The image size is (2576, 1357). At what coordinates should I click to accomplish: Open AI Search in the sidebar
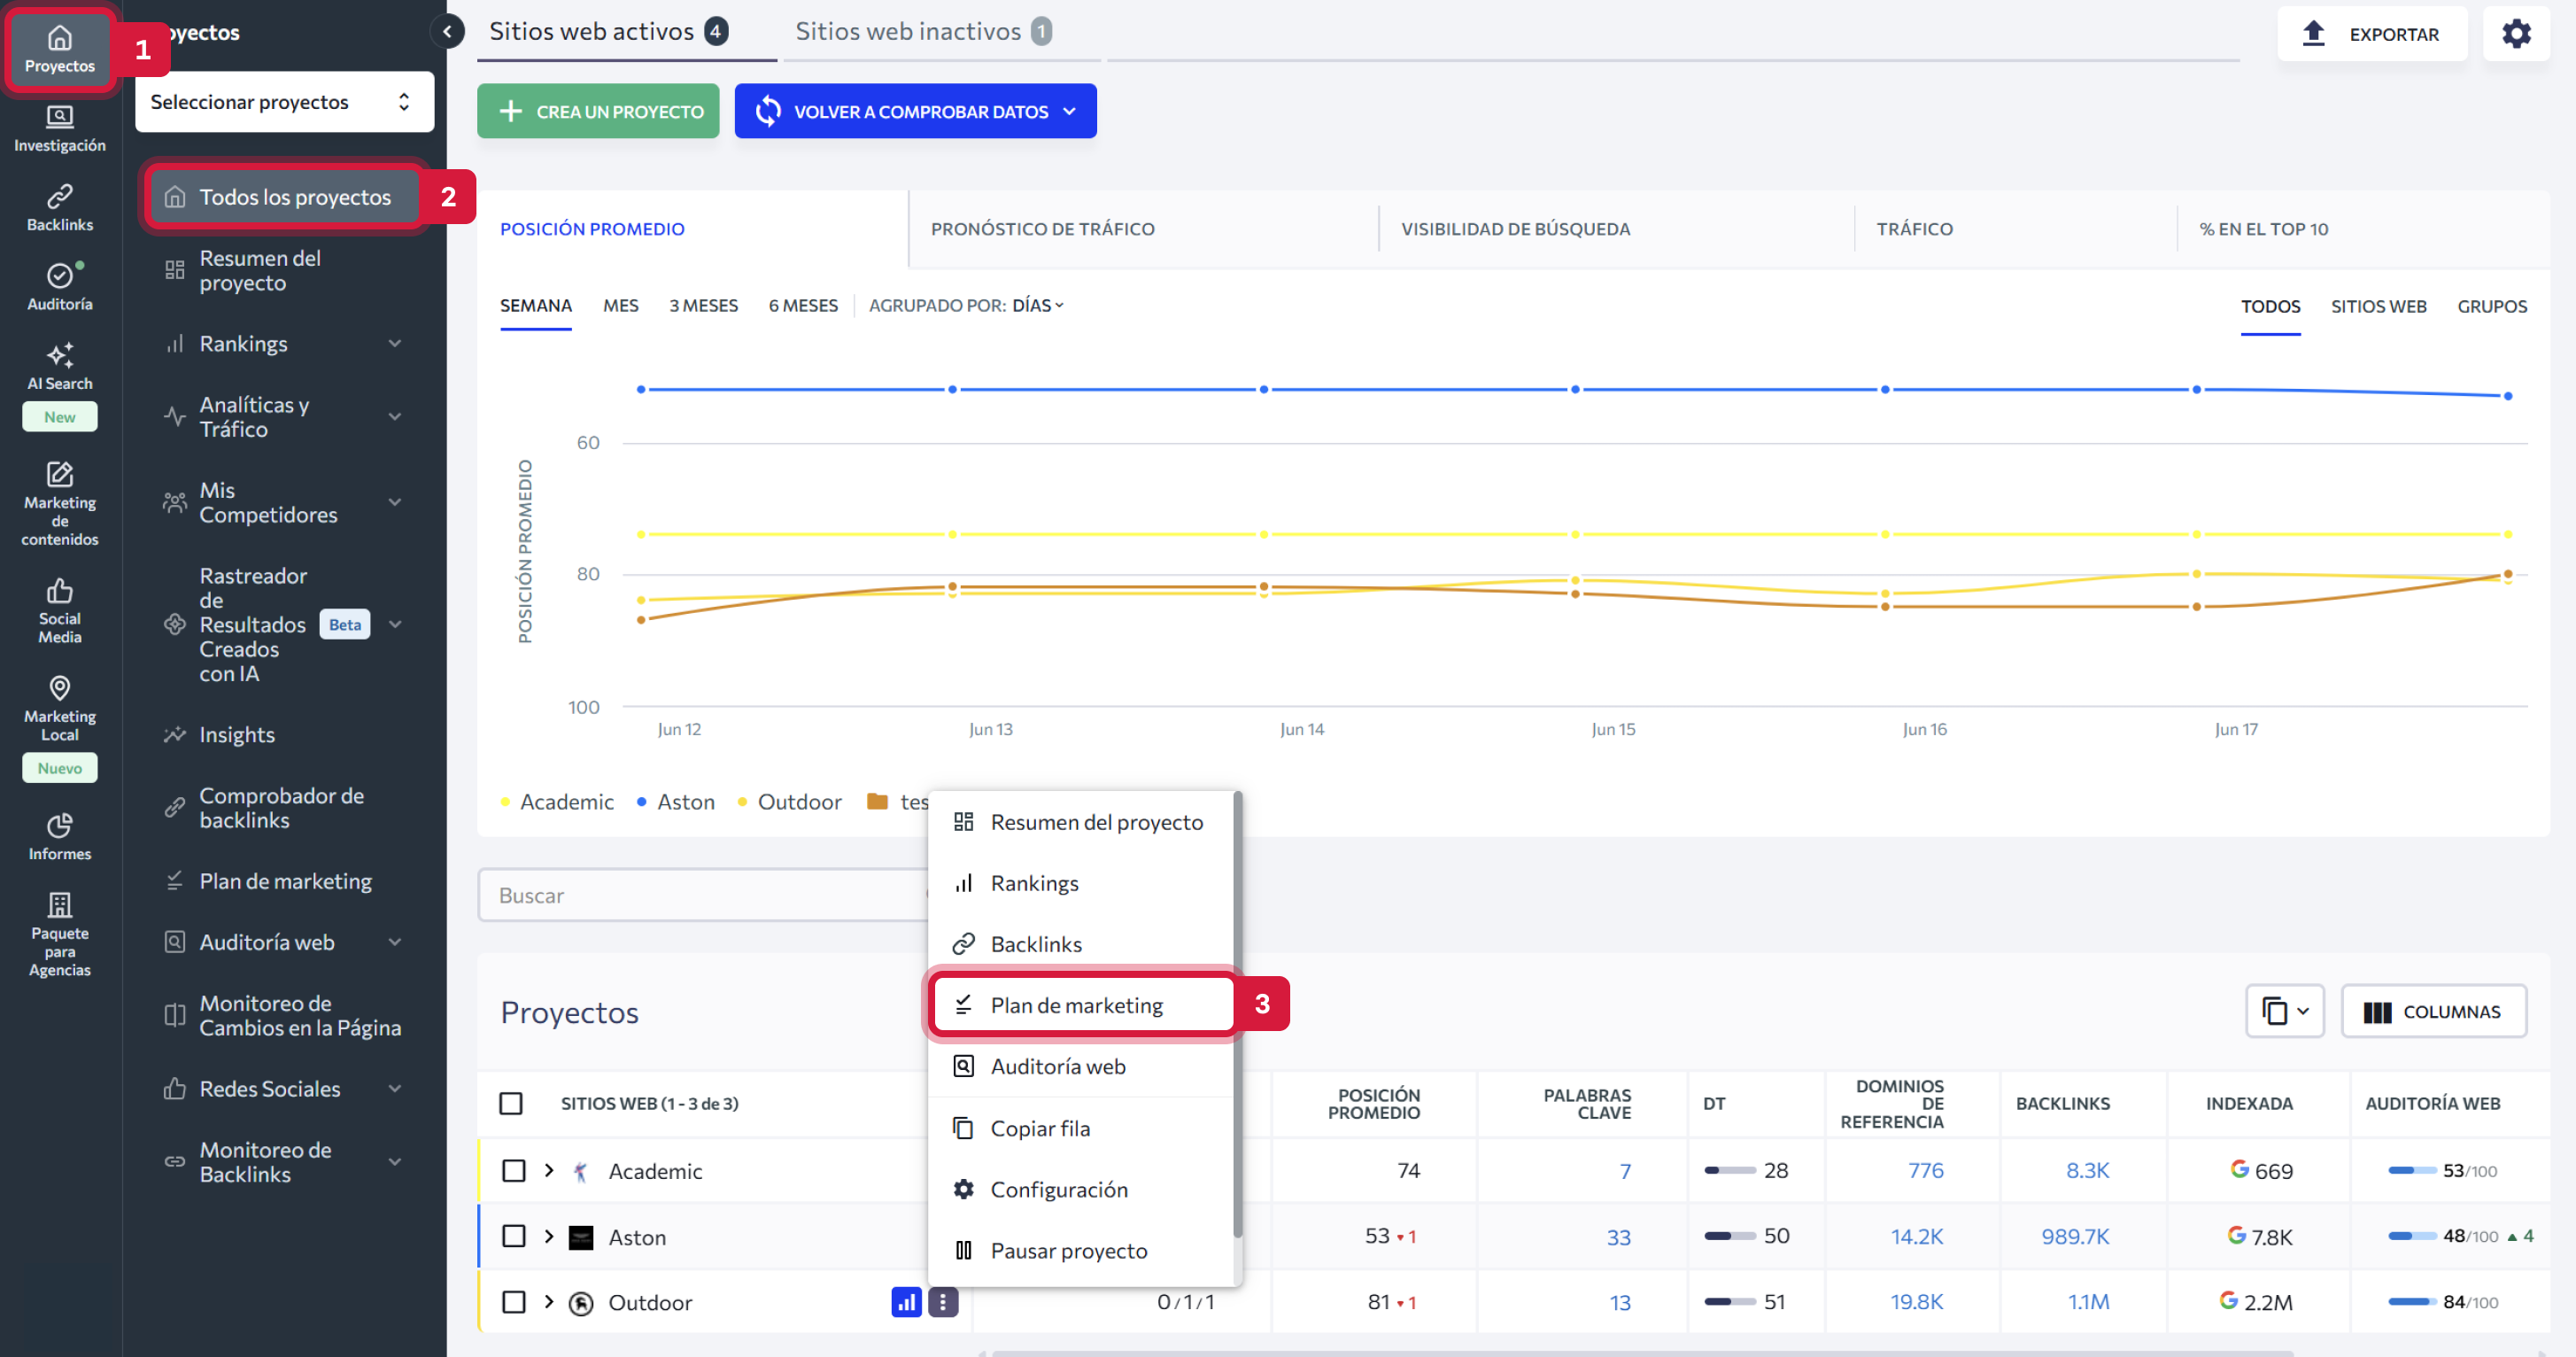(x=59, y=366)
